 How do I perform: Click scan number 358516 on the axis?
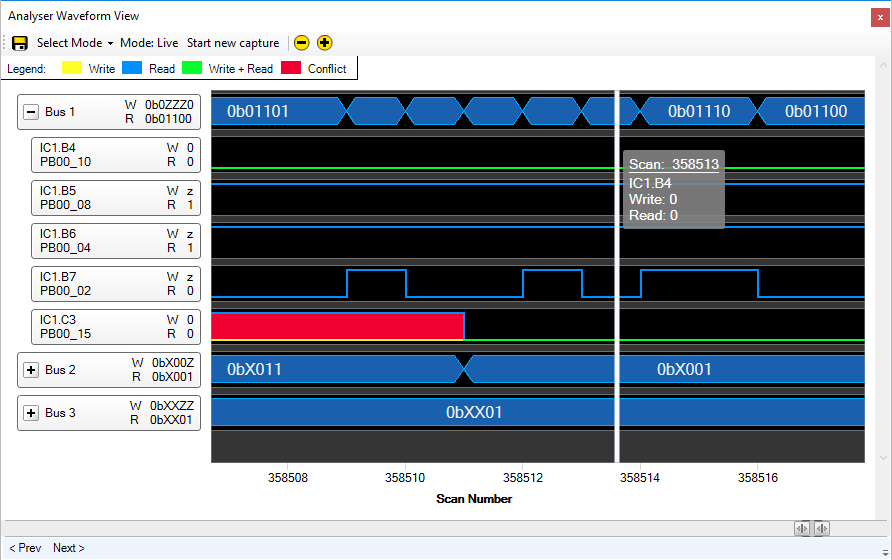[x=758, y=478]
